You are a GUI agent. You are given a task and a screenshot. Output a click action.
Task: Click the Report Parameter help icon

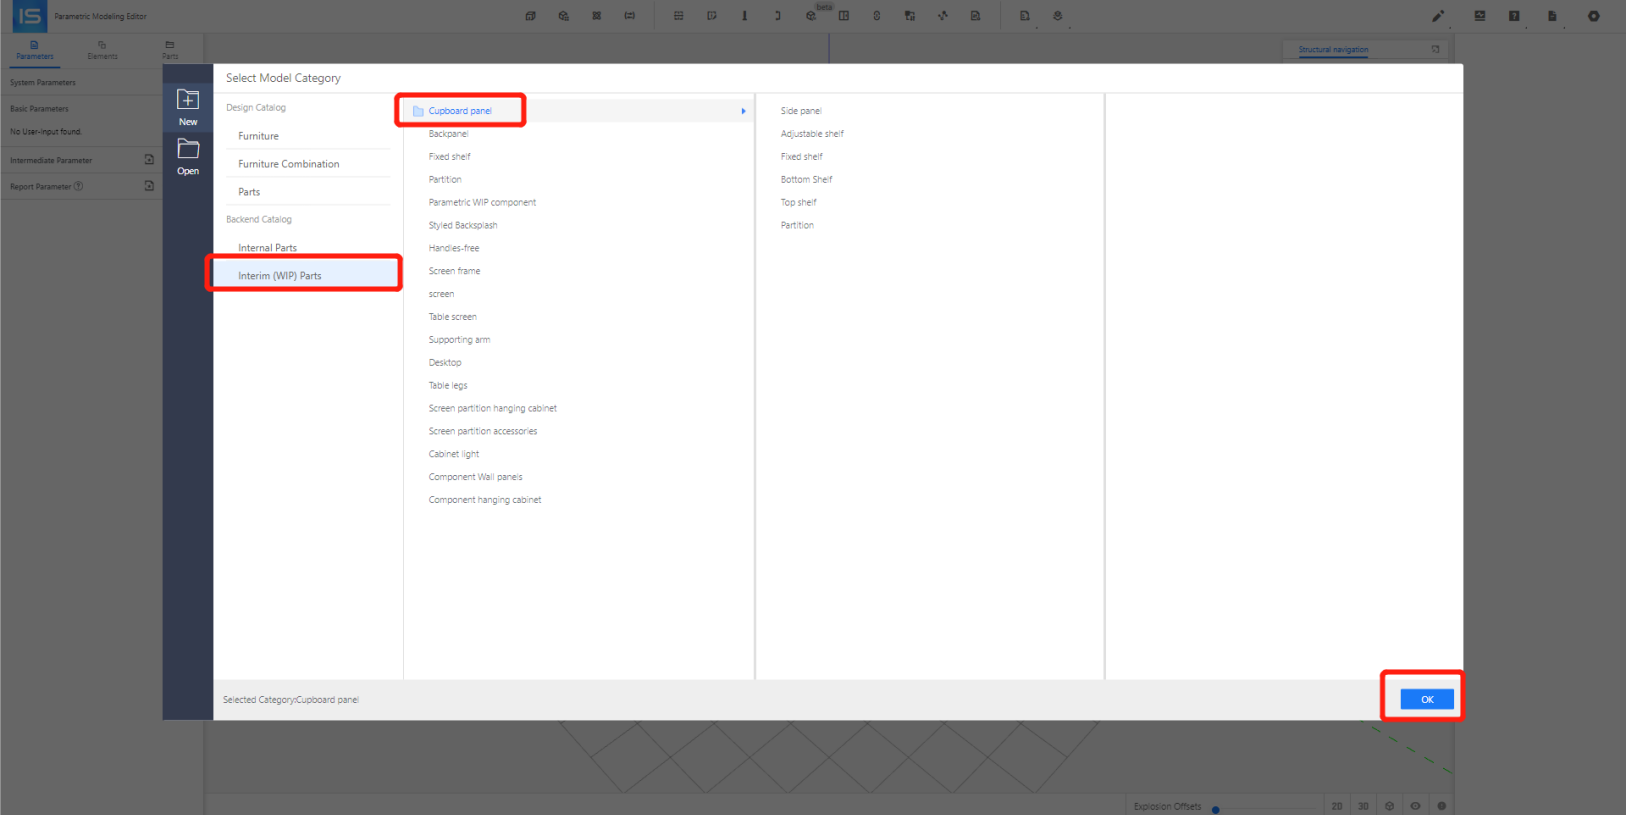point(79,186)
